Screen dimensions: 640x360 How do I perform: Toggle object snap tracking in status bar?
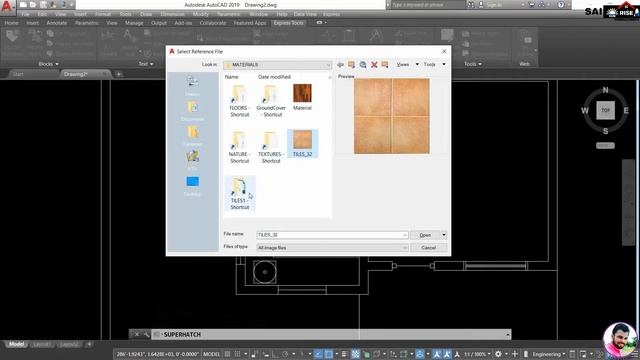tap(318, 354)
